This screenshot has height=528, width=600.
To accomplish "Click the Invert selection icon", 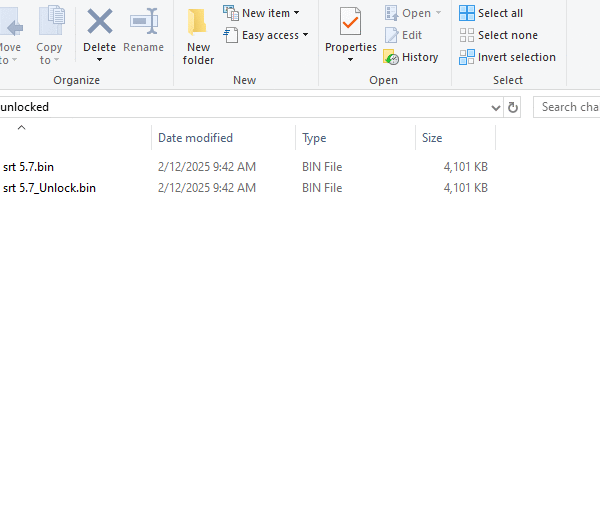I will pyautogui.click(x=467, y=57).
